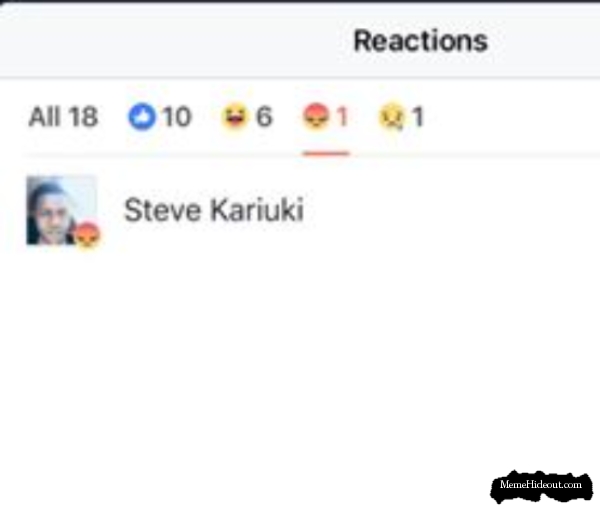This screenshot has height=510, width=600.
Task: Select the laughing Haha emoji icon
Action: pyautogui.click(x=234, y=116)
